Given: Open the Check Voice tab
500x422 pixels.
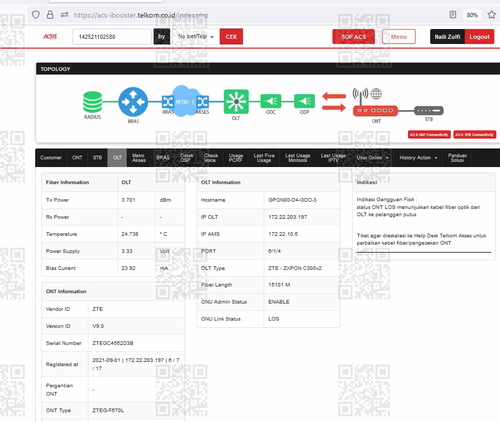Looking at the screenshot, I should (211, 158).
